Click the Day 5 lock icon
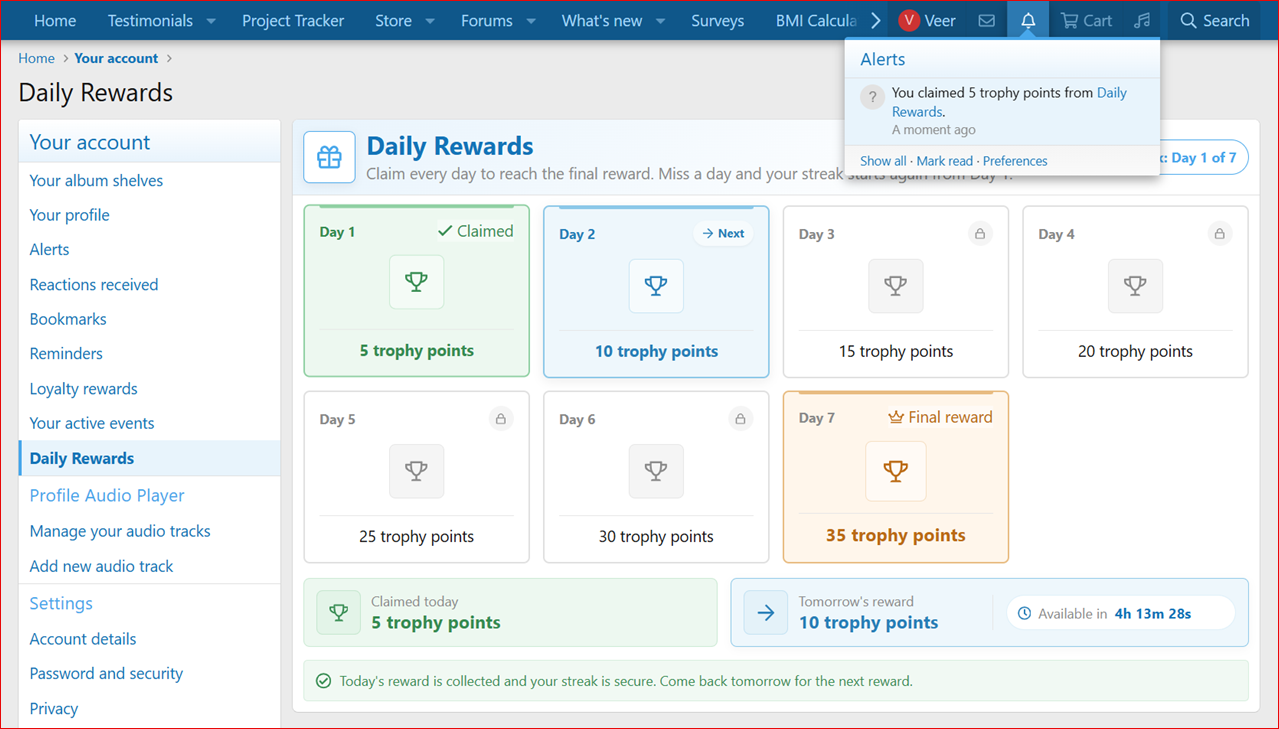This screenshot has height=729, width=1279. click(501, 419)
